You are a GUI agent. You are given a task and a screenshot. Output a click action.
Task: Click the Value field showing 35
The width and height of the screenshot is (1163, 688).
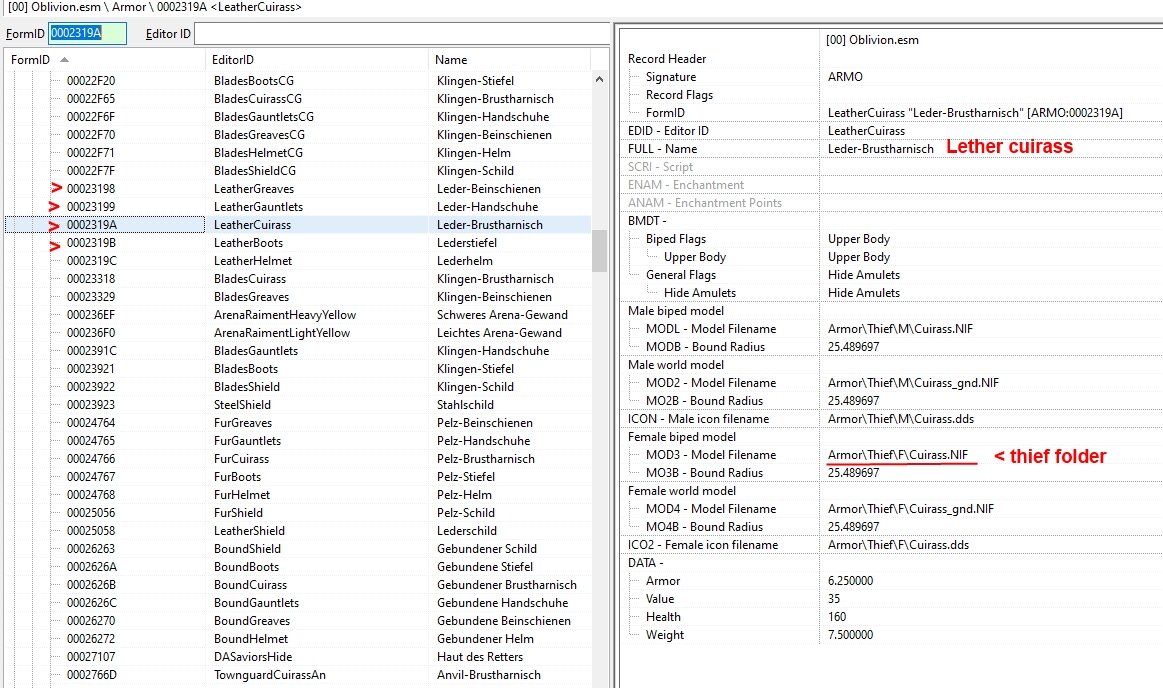tap(834, 599)
